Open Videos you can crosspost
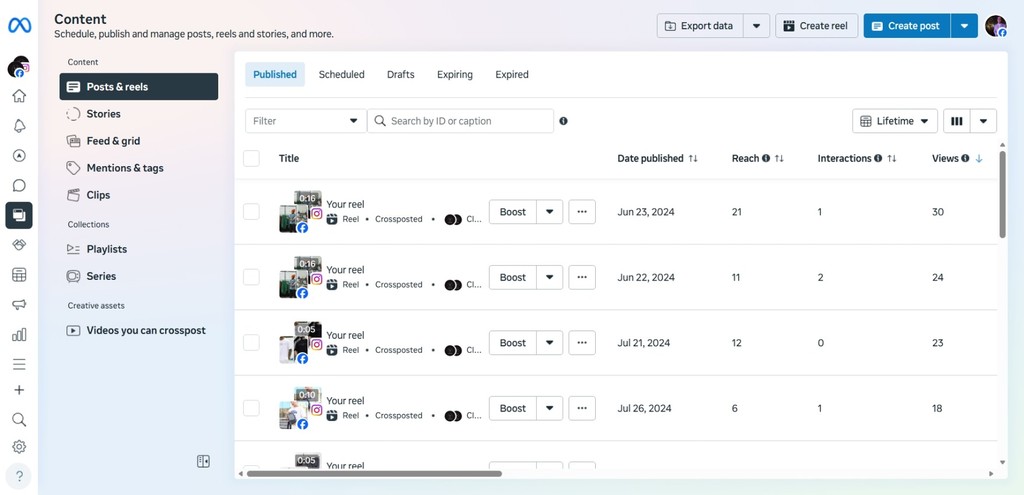Viewport: 1024px width, 495px height. [138, 330]
